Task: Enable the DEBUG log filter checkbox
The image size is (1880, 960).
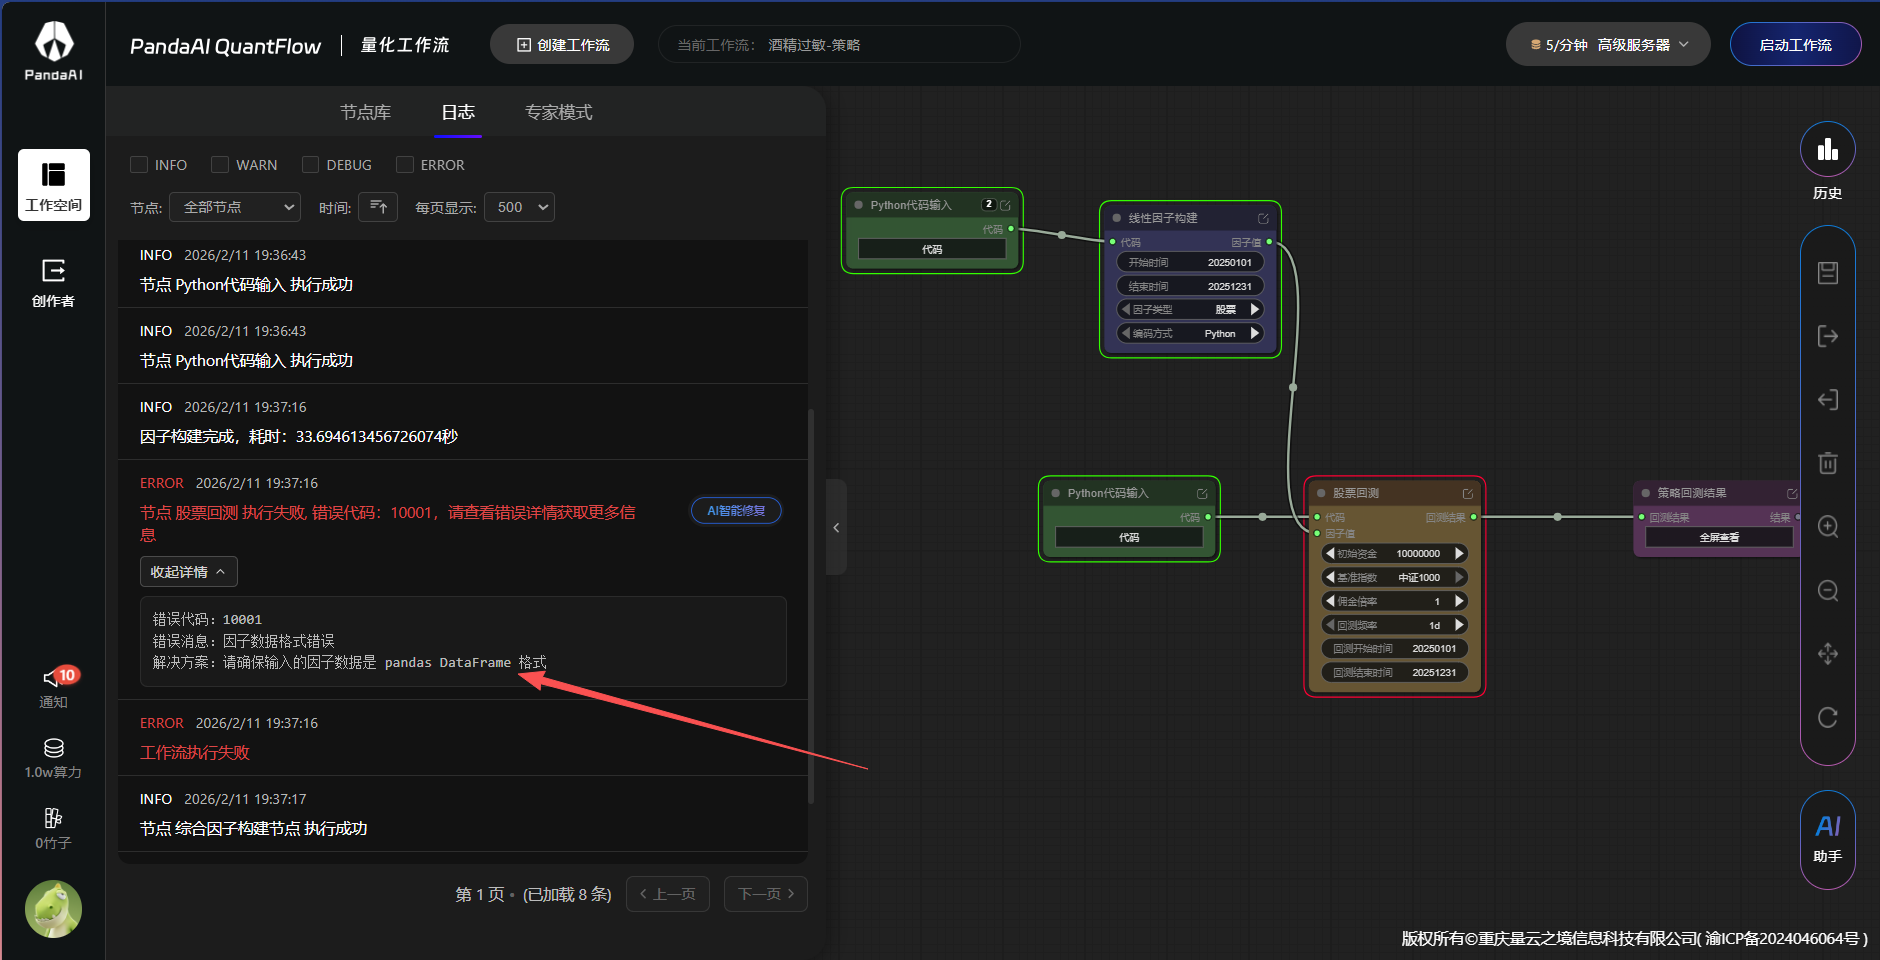Action: tap(311, 165)
